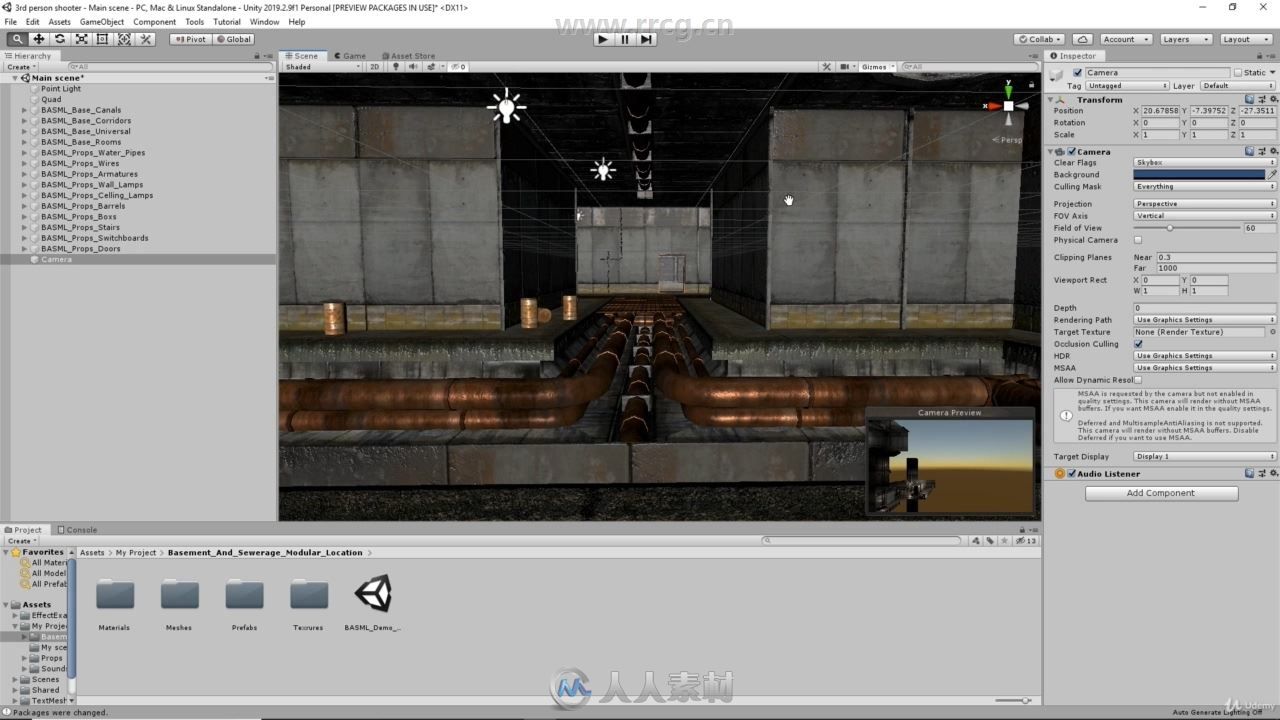Screen dimensions: 1280x720
Task: Disable the Audio Listener component checkbox
Action: pos(1071,474)
